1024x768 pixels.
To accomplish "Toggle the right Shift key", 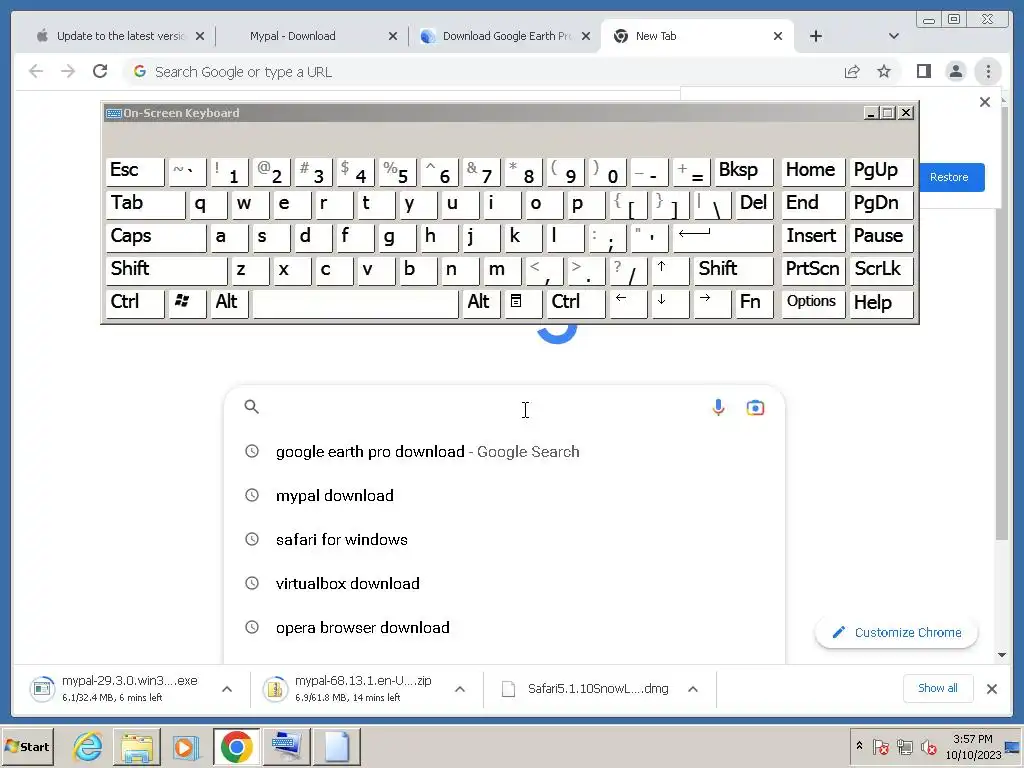I will pyautogui.click(x=734, y=270).
